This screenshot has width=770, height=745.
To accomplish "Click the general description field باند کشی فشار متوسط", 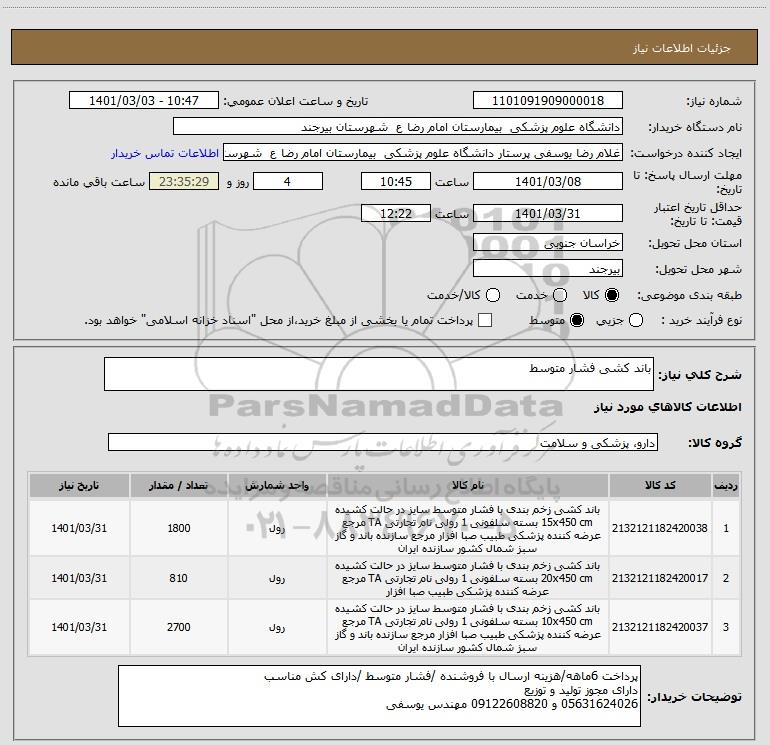I will coord(379,374).
